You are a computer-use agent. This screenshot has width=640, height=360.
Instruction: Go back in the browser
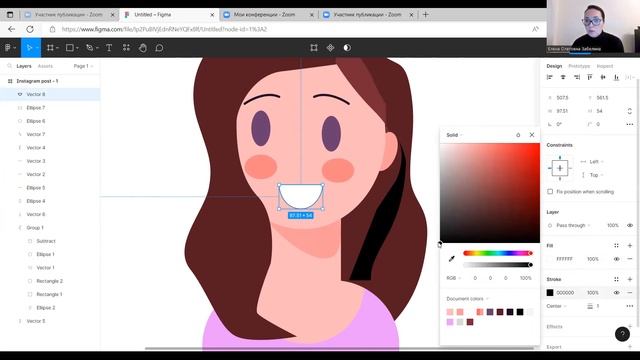(11, 29)
